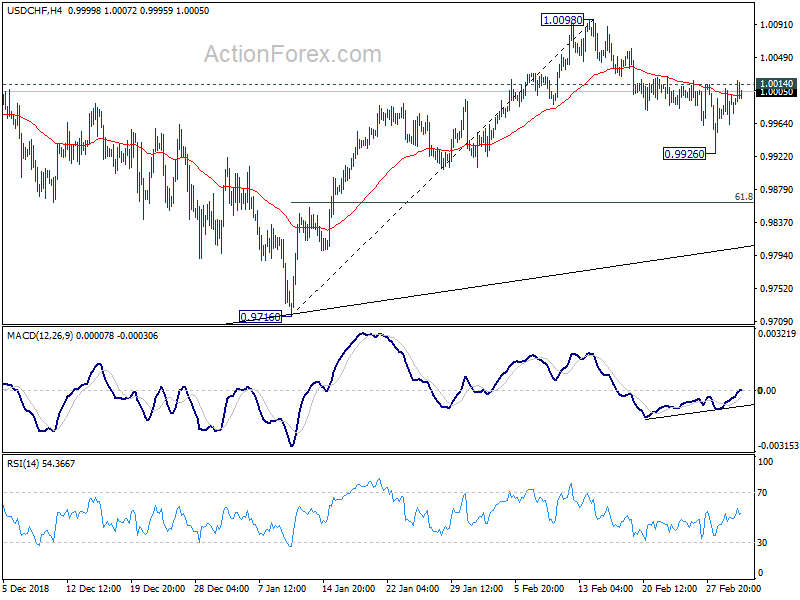Click the 7 Jan 12:00 date label
Image resolution: width=800 pixels, height=600 pixels.
tap(282, 589)
